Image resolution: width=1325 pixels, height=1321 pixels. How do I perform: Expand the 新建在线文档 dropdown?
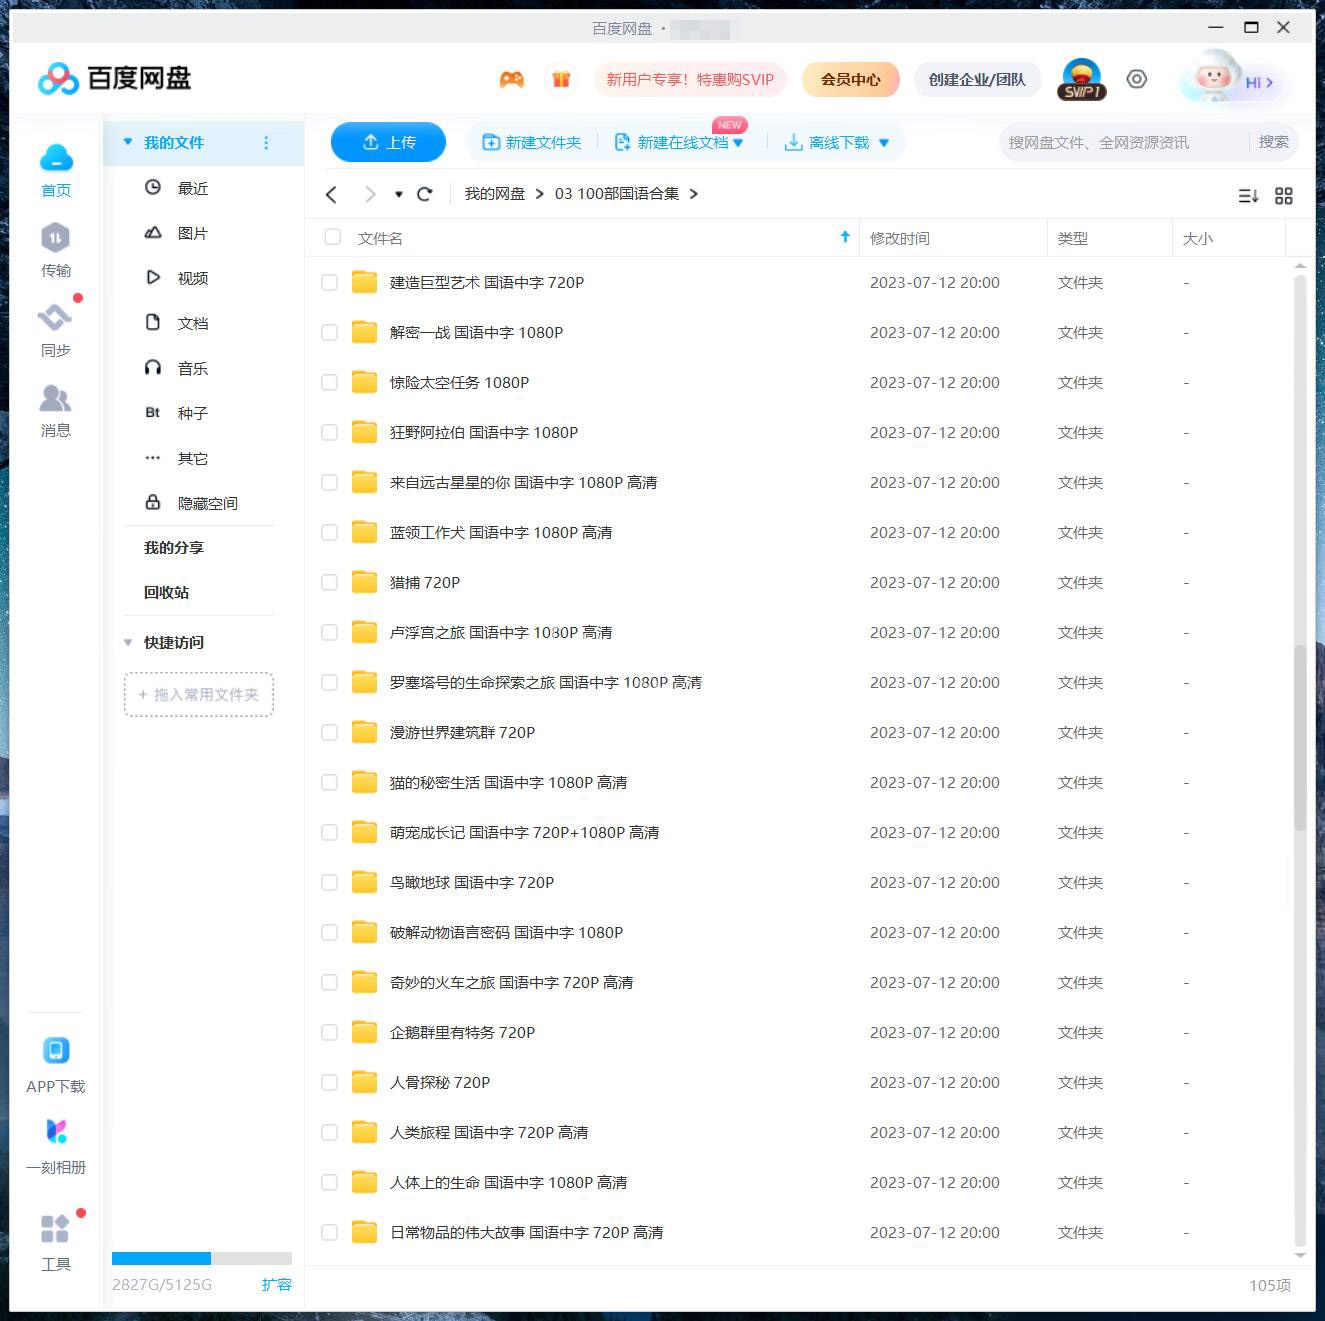739,142
